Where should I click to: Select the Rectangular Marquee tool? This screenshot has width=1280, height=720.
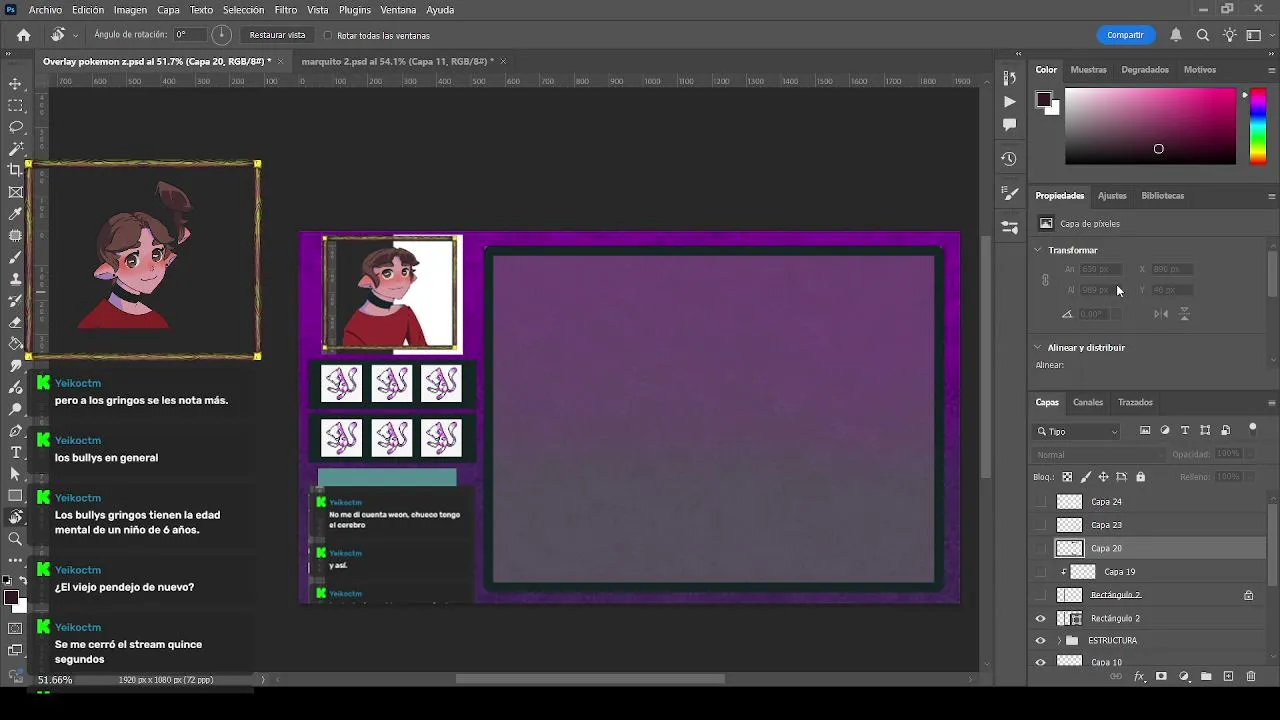pos(15,106)
